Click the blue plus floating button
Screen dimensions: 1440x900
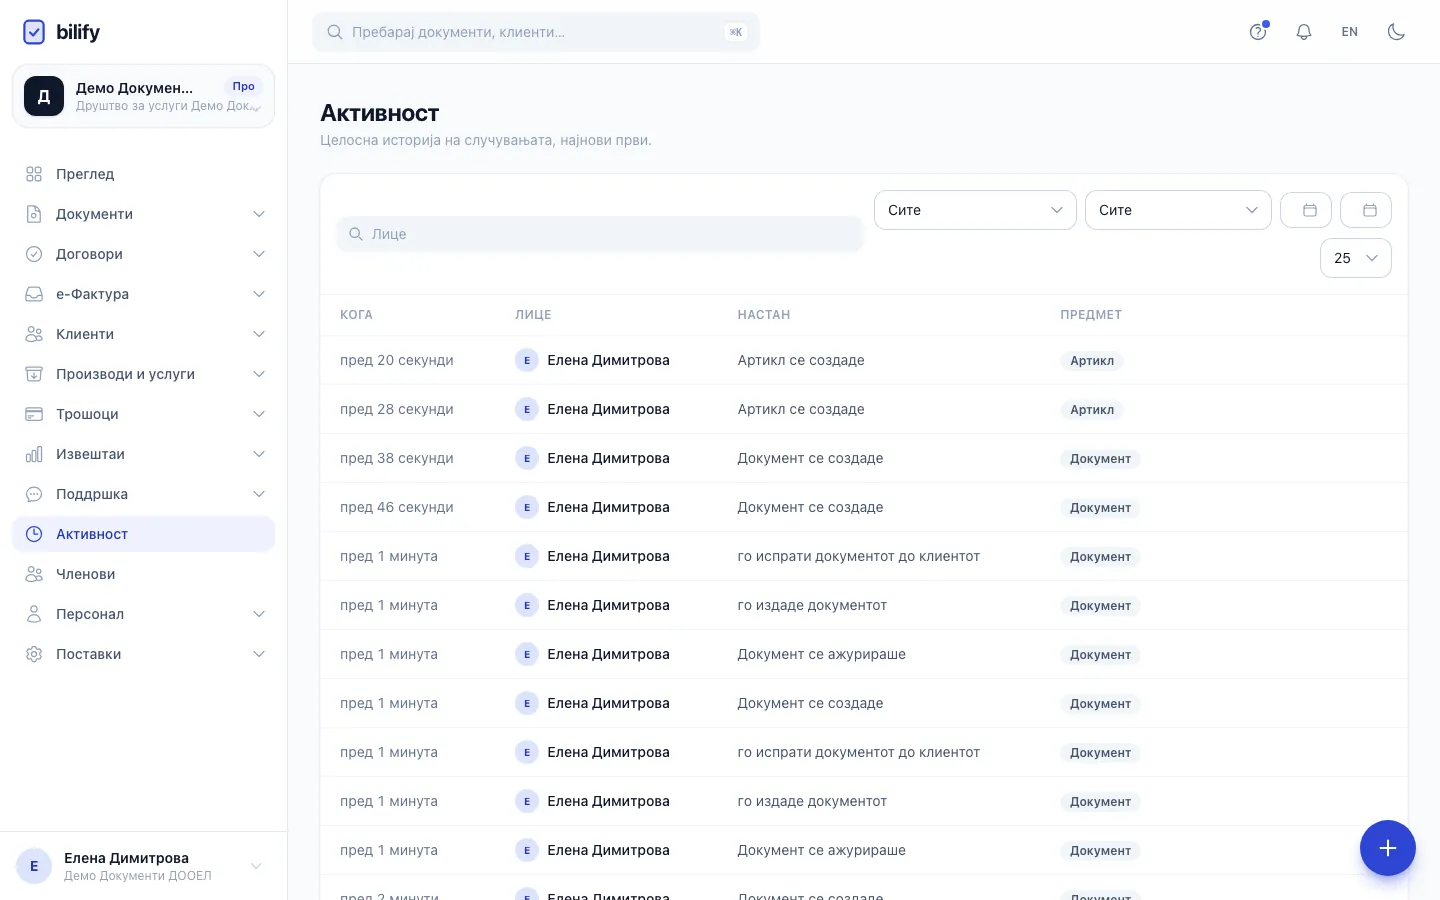tap(1387, 848)
